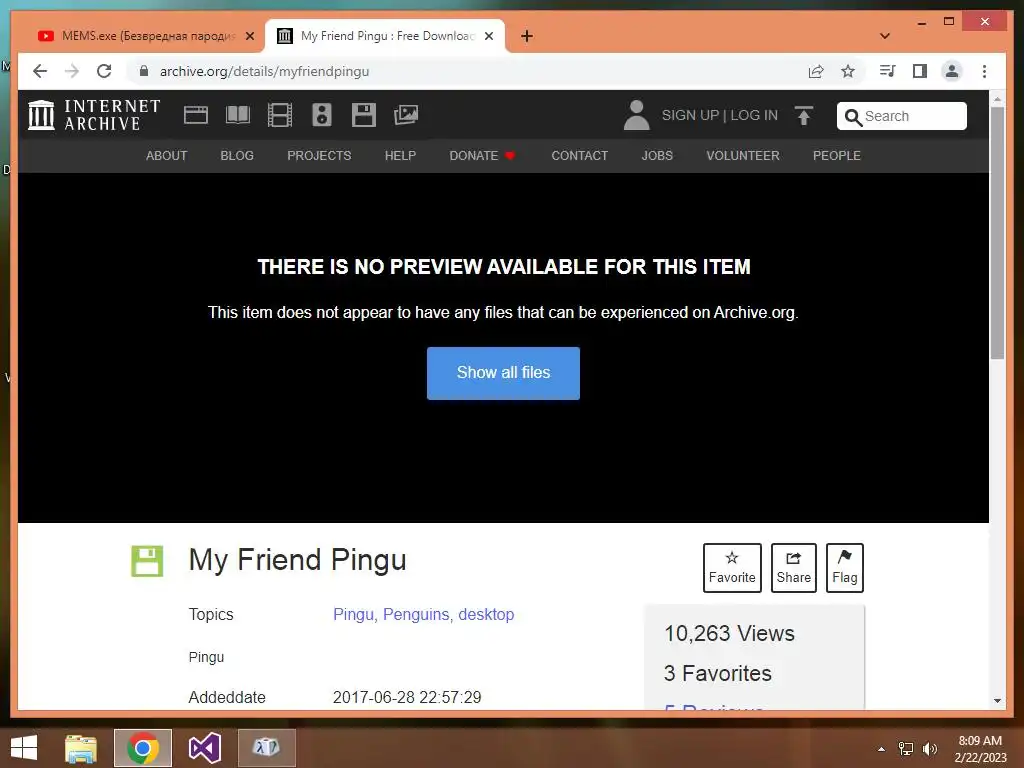Image resolution: width=1024 pixels, height=768 pixels.
Task: Open Visual Studio from taskbar
Action: coord(204,748)
